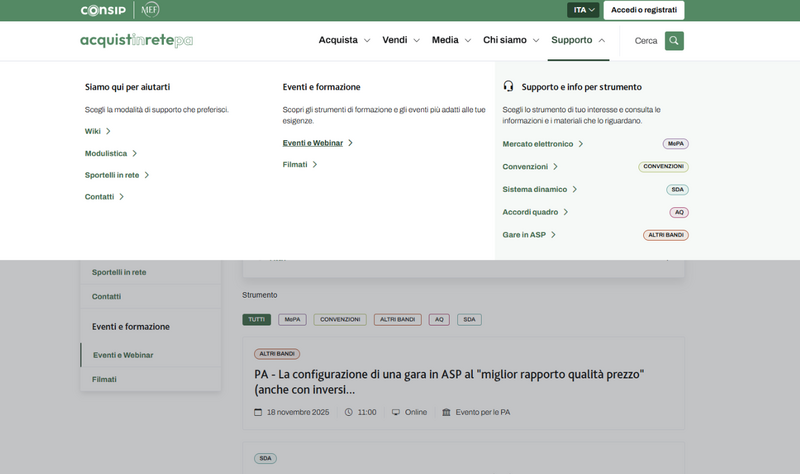Collapse the Supporto menu
The height and width of the screenshot is (474, 800).
click(x=578, y=41)
